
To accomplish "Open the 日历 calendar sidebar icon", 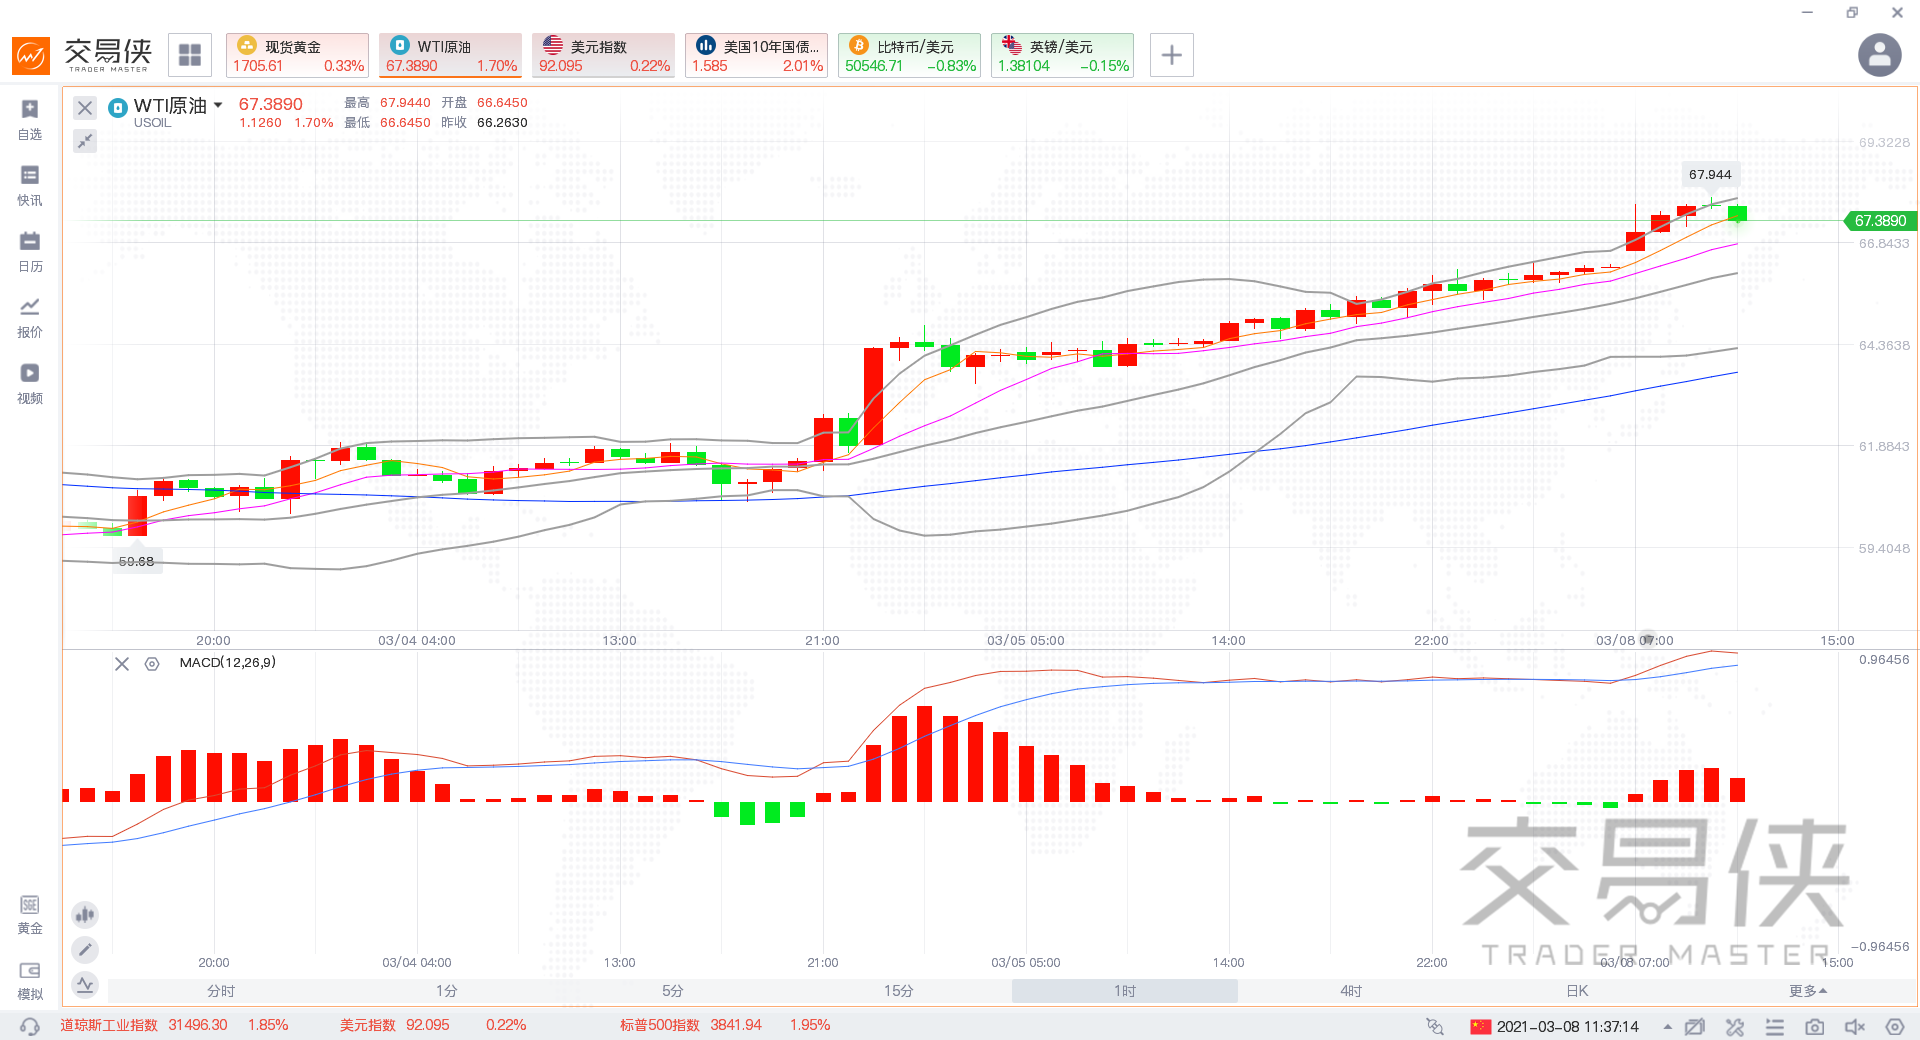I will pyautogui.click(x=30, y=252).
